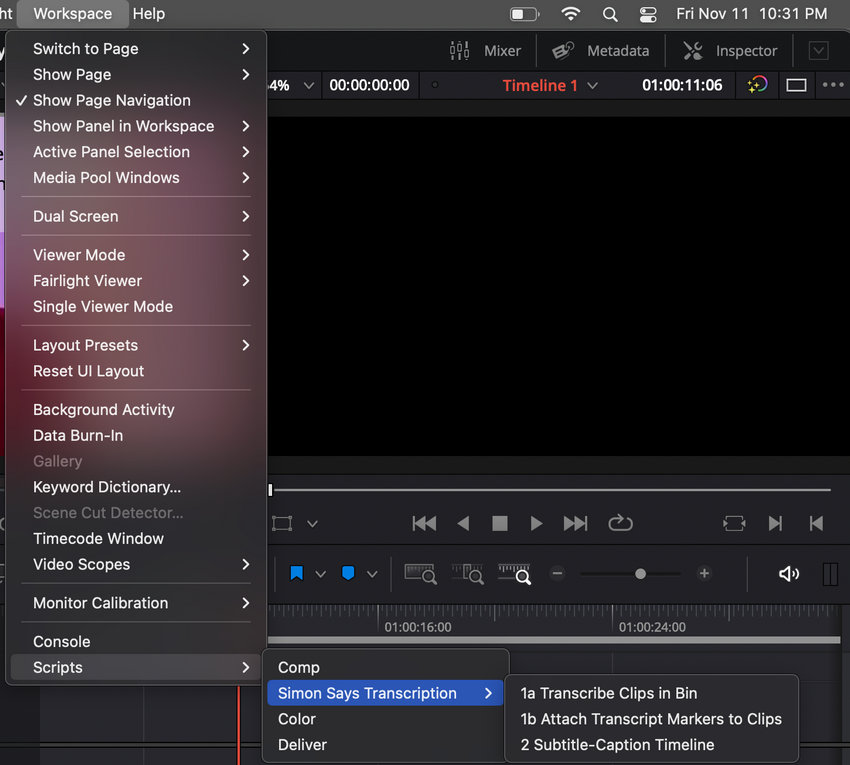Click the zoom in plus button

tap(704, 573)
